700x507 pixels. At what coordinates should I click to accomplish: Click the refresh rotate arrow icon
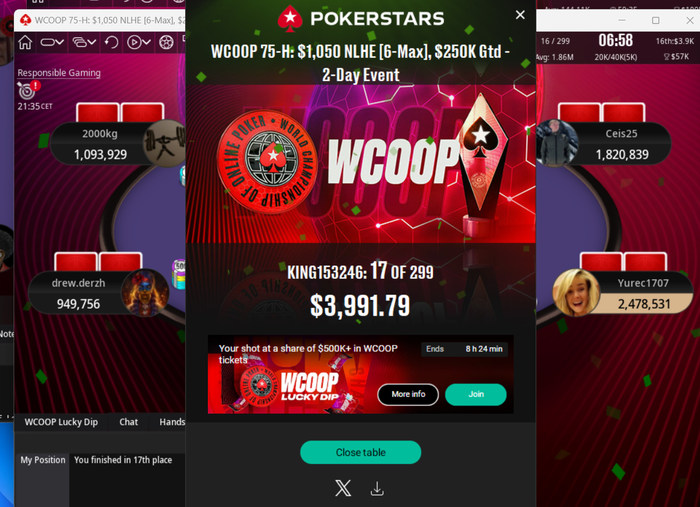click(x=112, y=42)
